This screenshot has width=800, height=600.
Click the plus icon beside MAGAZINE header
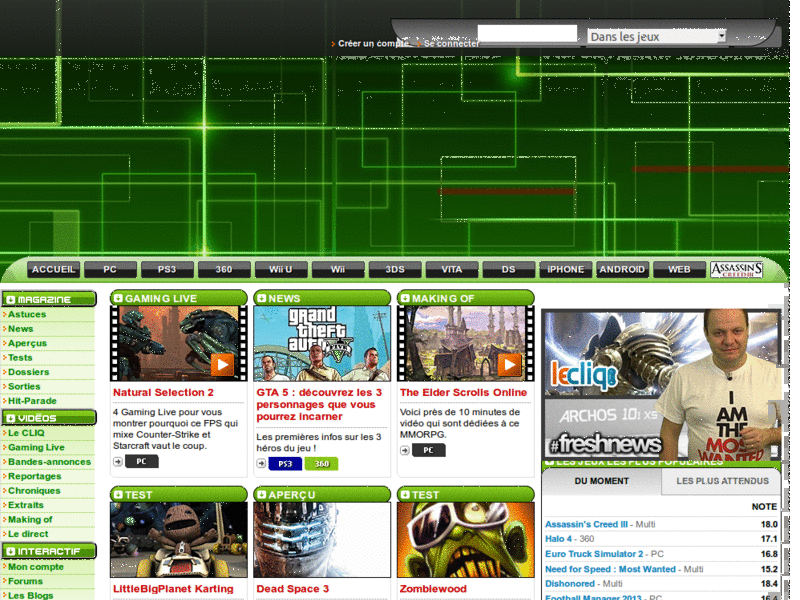[11, 299]
